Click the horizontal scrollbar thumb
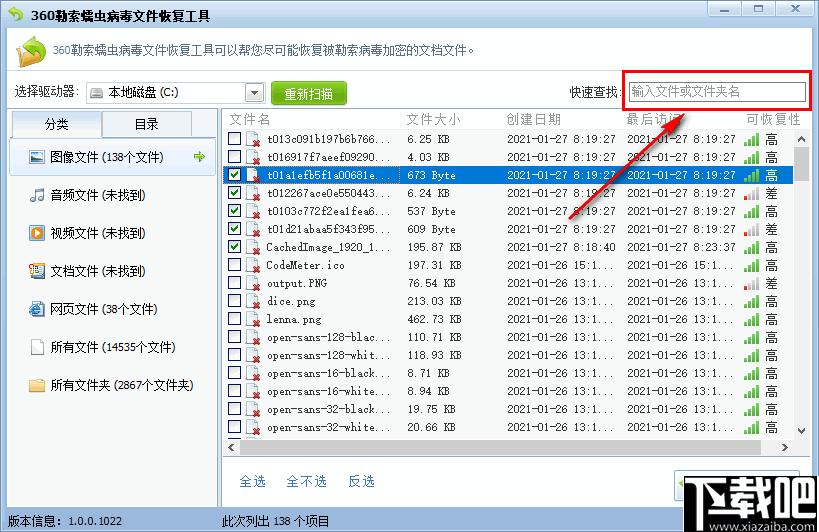 (500, 447)
